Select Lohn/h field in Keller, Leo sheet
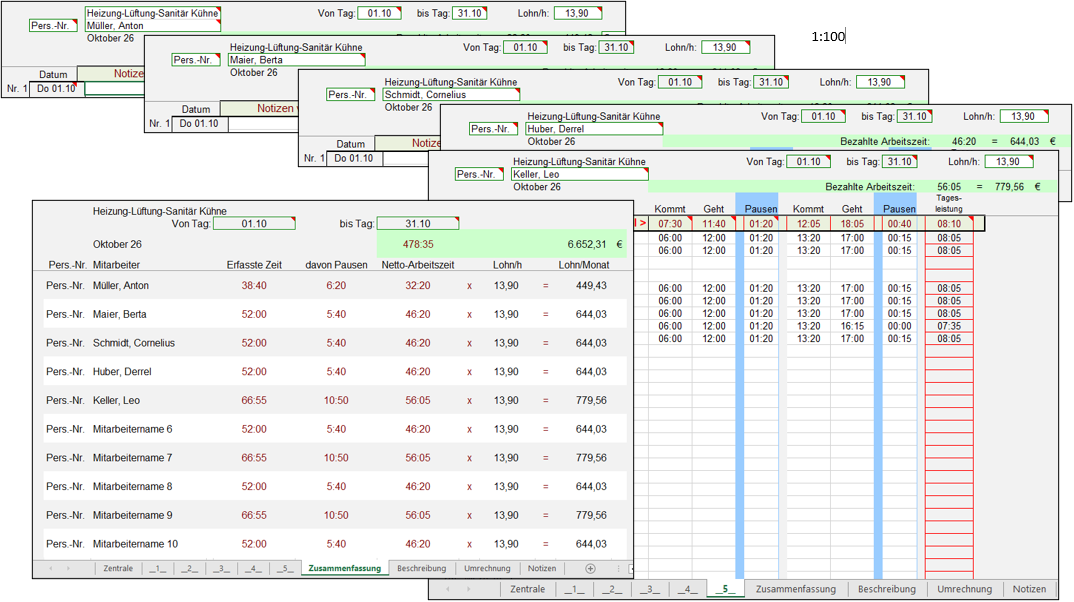1074x602 pixels. click(x=1023, y=161)
